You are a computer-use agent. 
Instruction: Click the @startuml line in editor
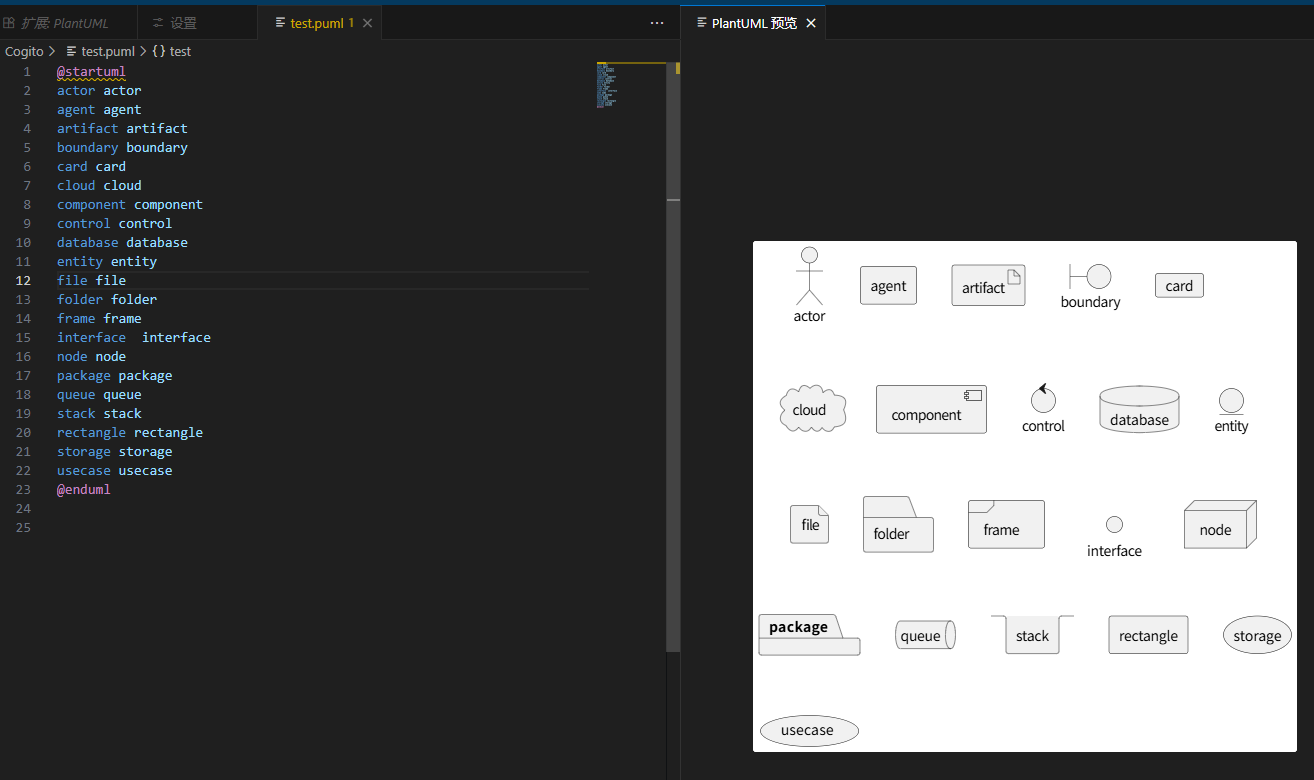(x=91, y=72)
